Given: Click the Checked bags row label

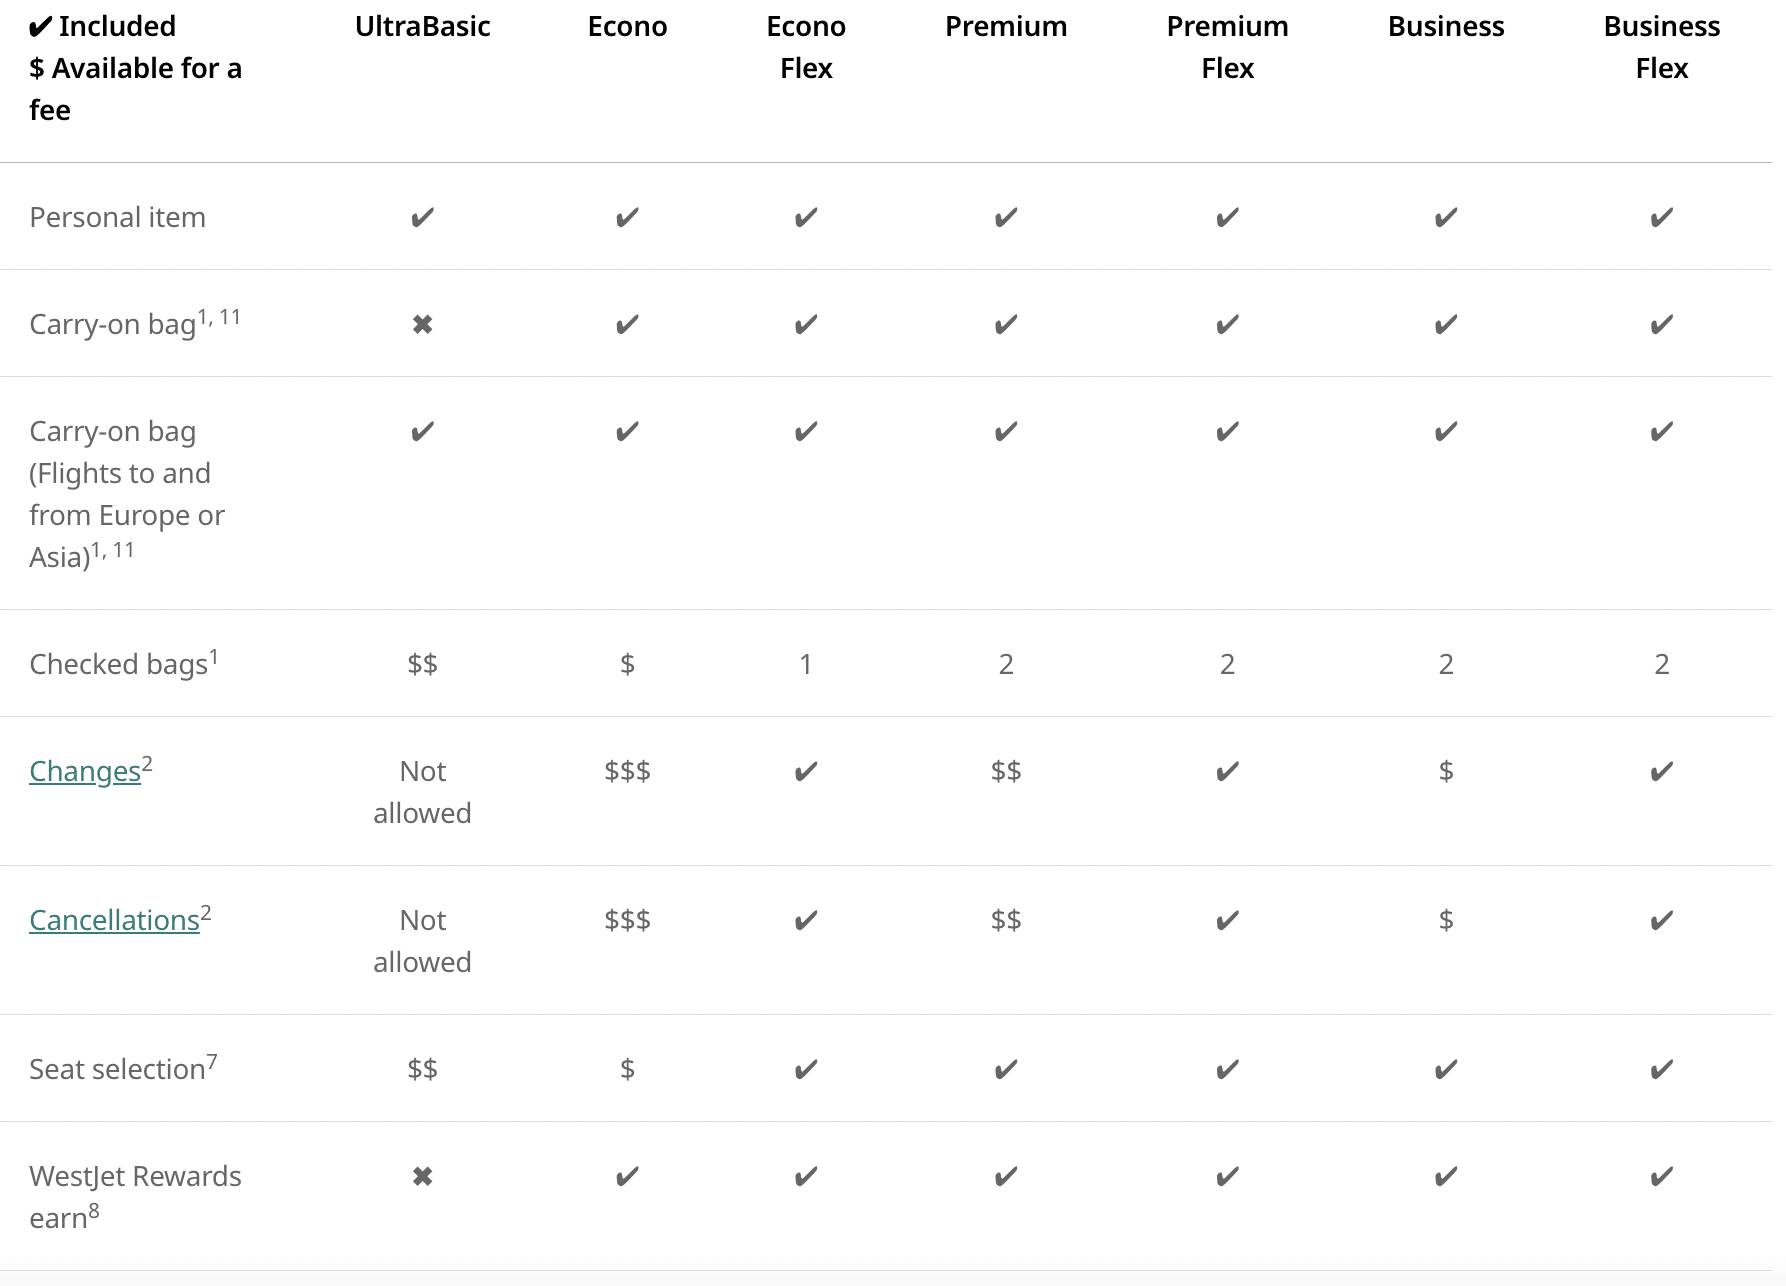Looking at the screenshot, I should pos(119,665).
